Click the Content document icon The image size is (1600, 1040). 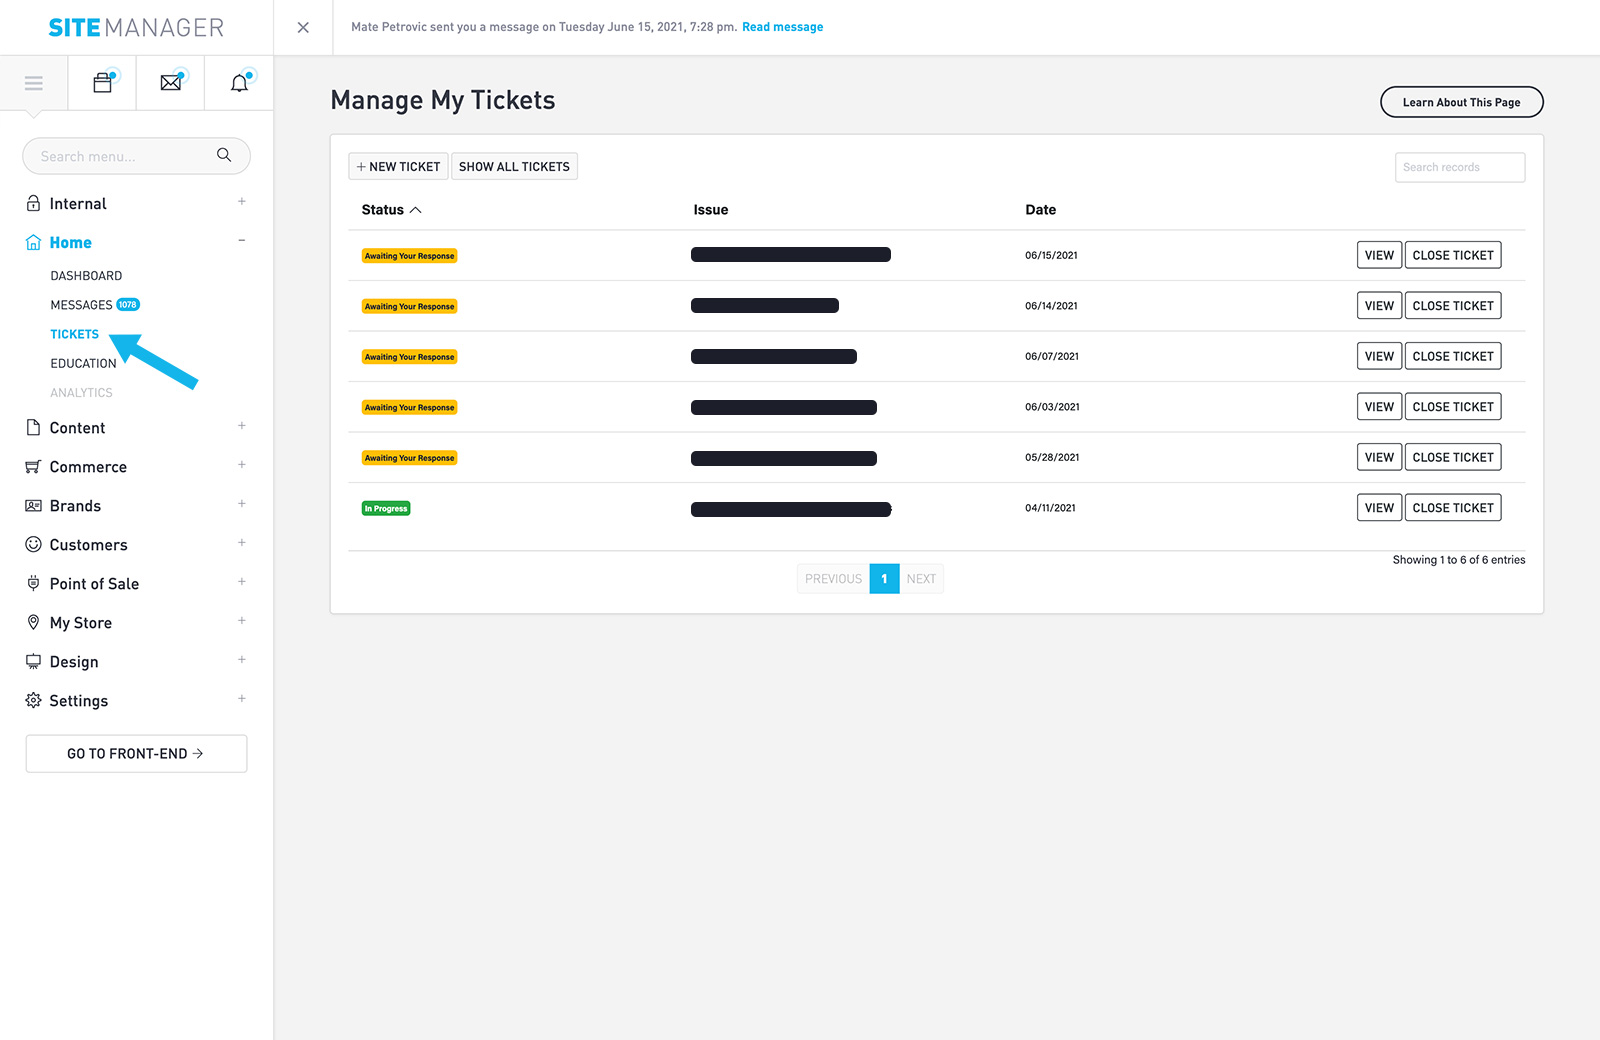[33, 427]
